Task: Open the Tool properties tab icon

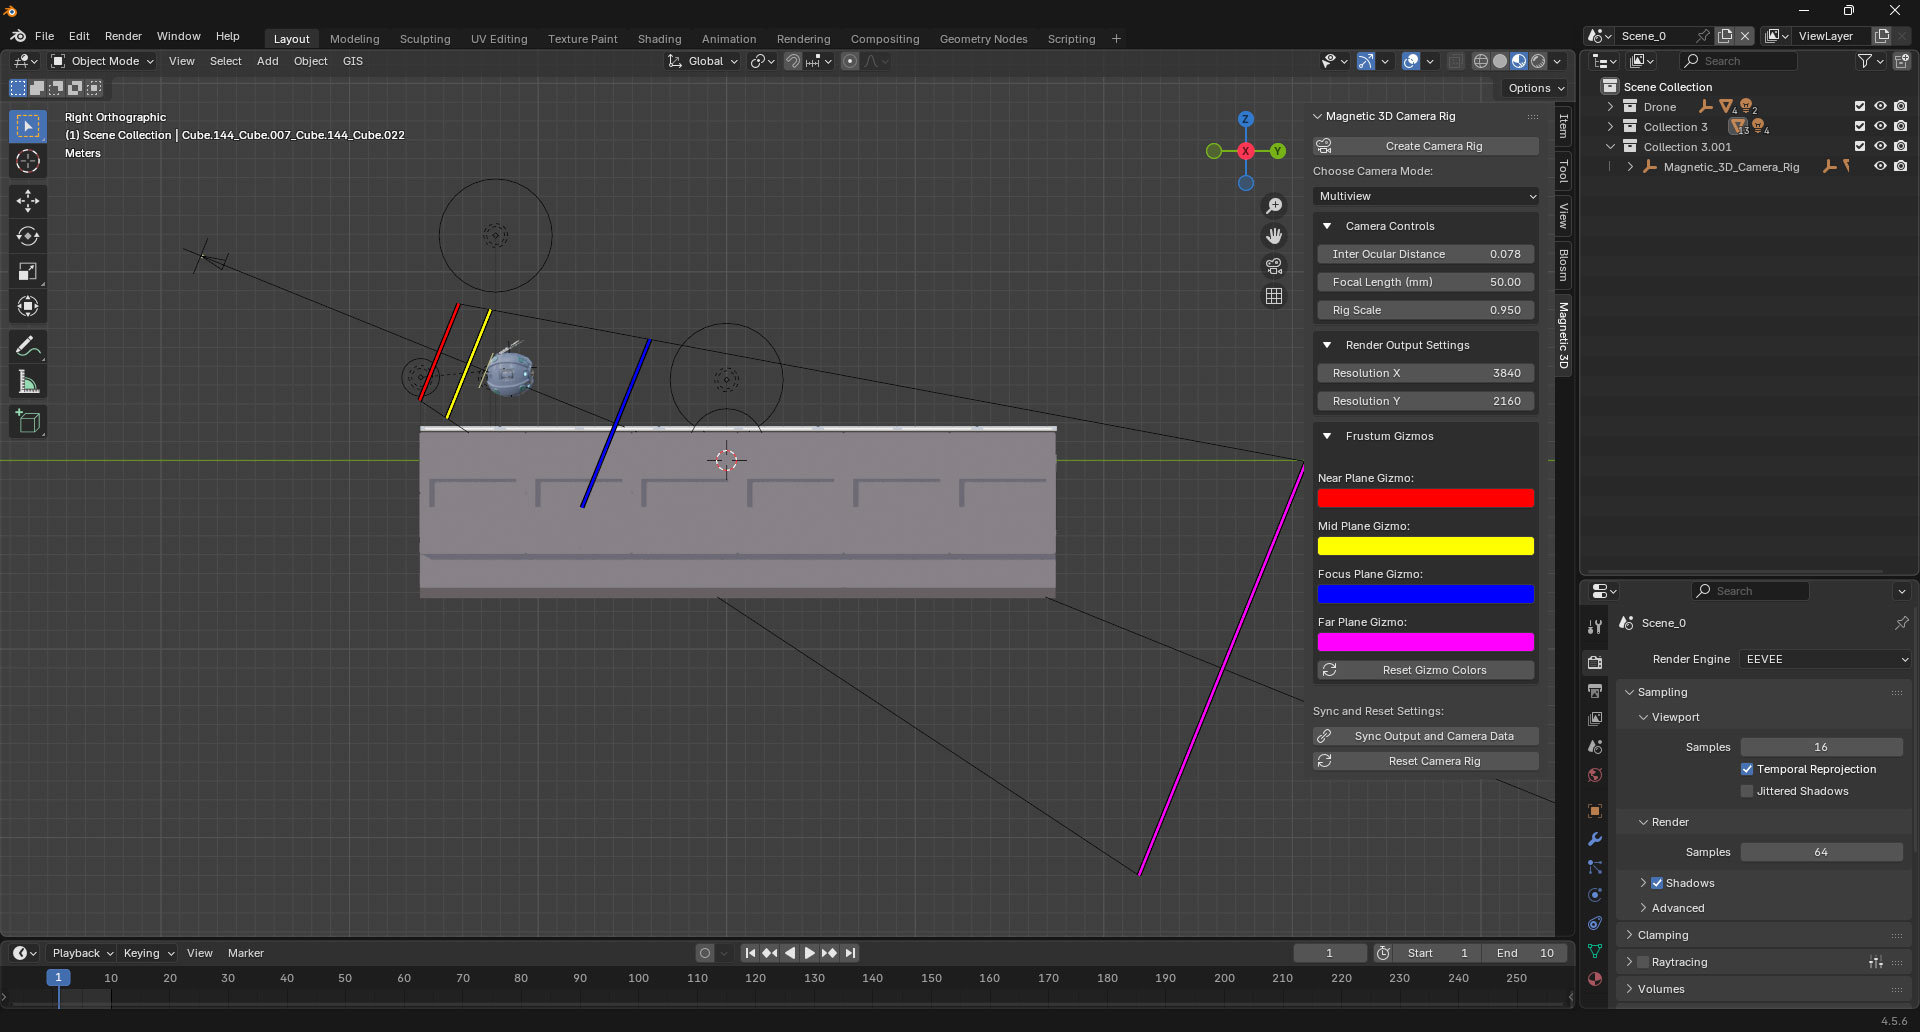Action: (x=1595, y=627)
